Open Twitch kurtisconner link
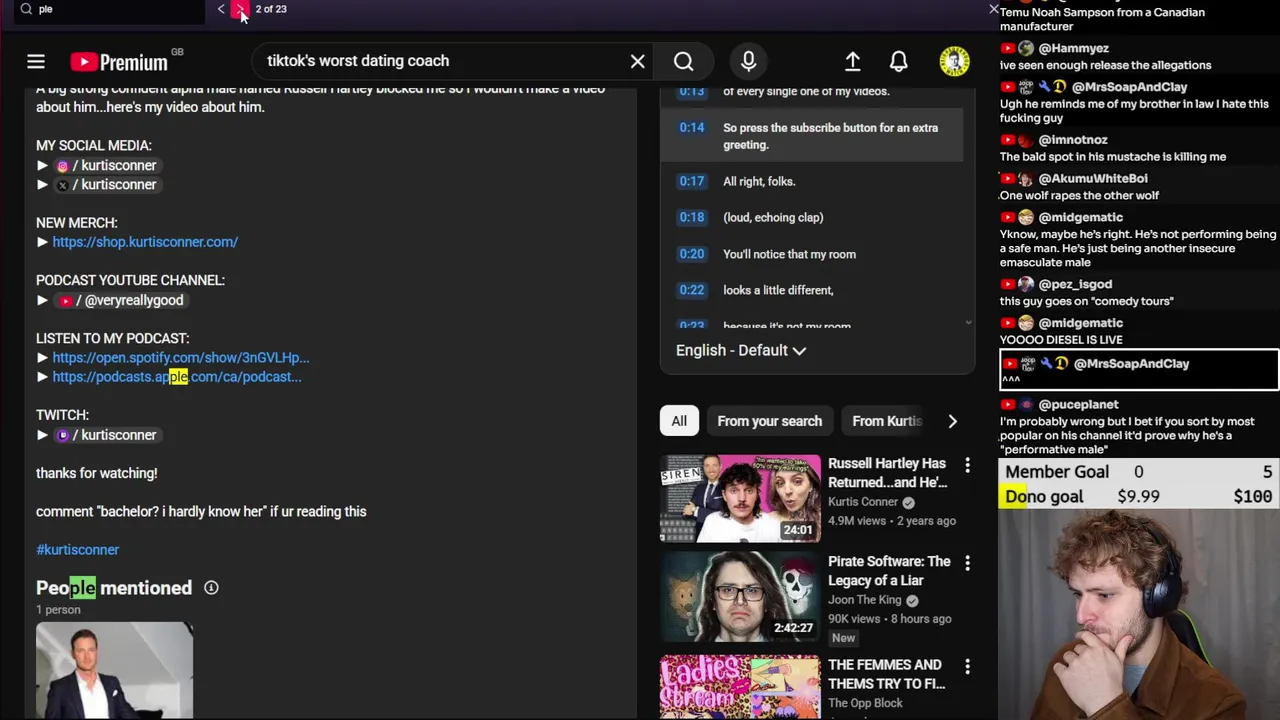The height and width of the screenshot is (720, 1280). [106, 435]
